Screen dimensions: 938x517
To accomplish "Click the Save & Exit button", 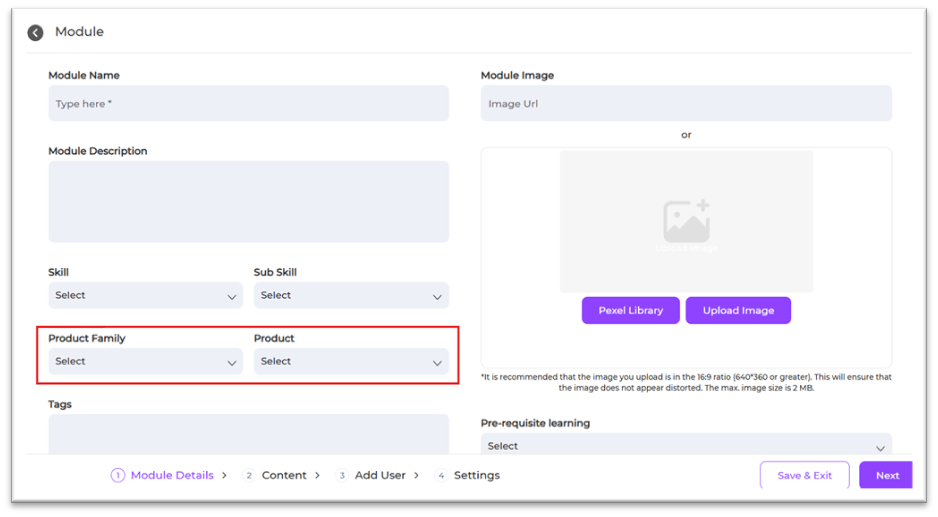I will (x=804, y=476).
